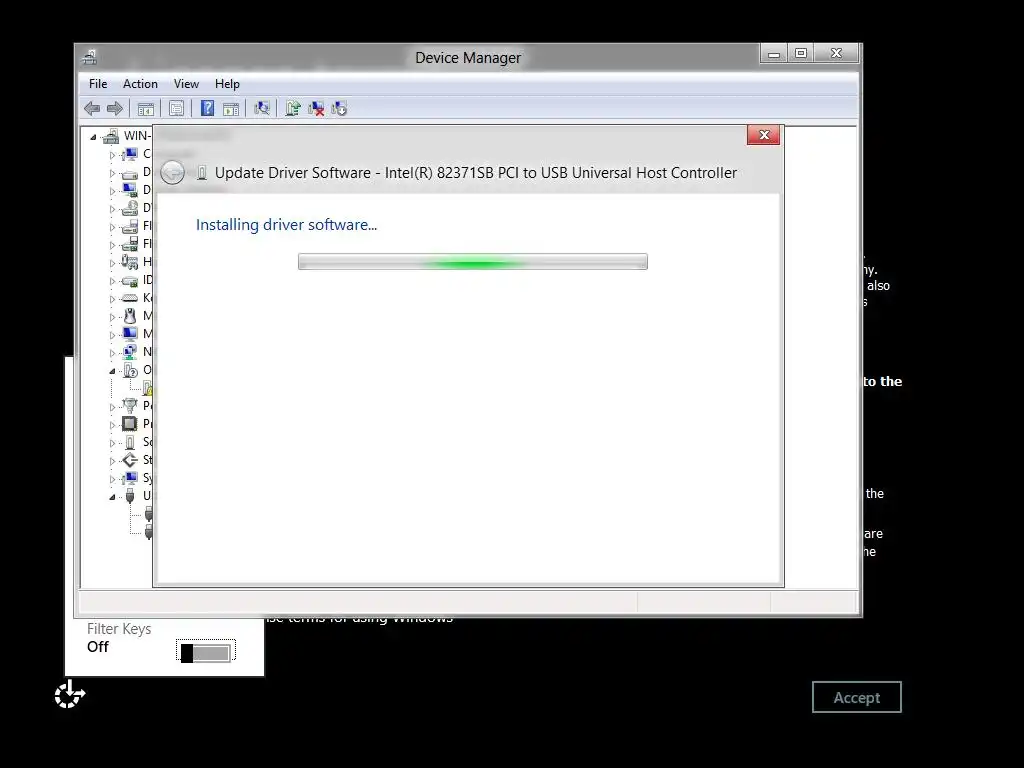Expand the Computer category arrow
Viewport: 1024px width, 768px height.
112,155
